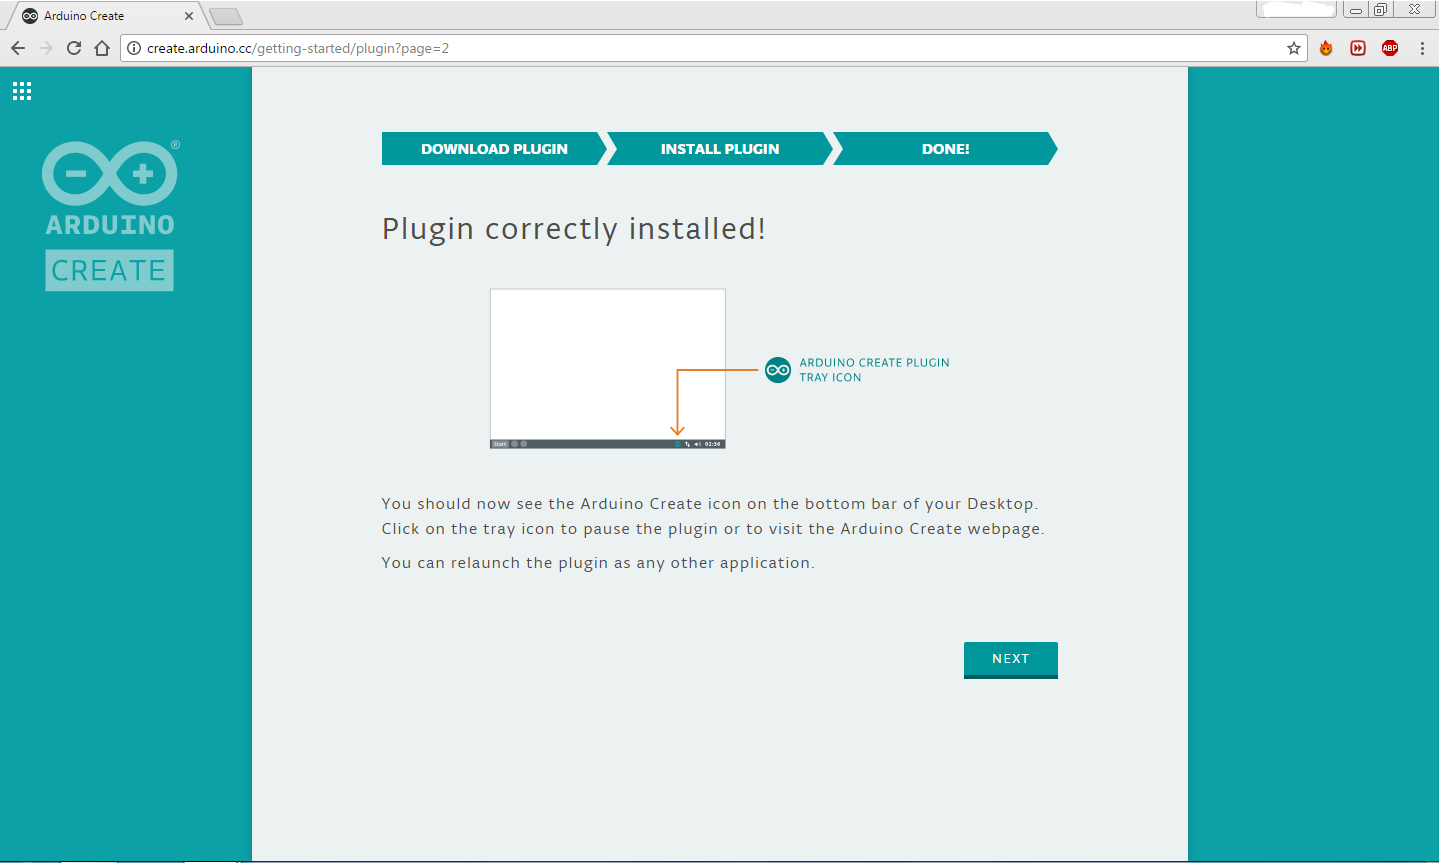Open the apps grid icon in the sidebar
Viewport: 1439px width, 863px height.
coord(21,90)
